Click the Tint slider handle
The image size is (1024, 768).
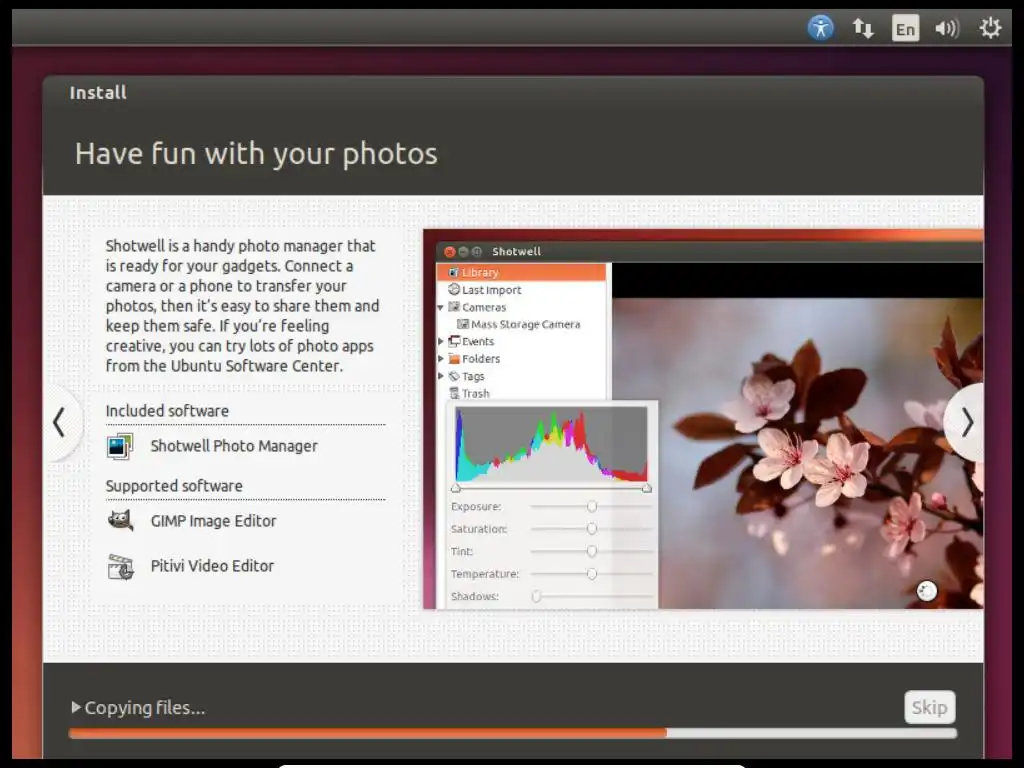(592, 552)
